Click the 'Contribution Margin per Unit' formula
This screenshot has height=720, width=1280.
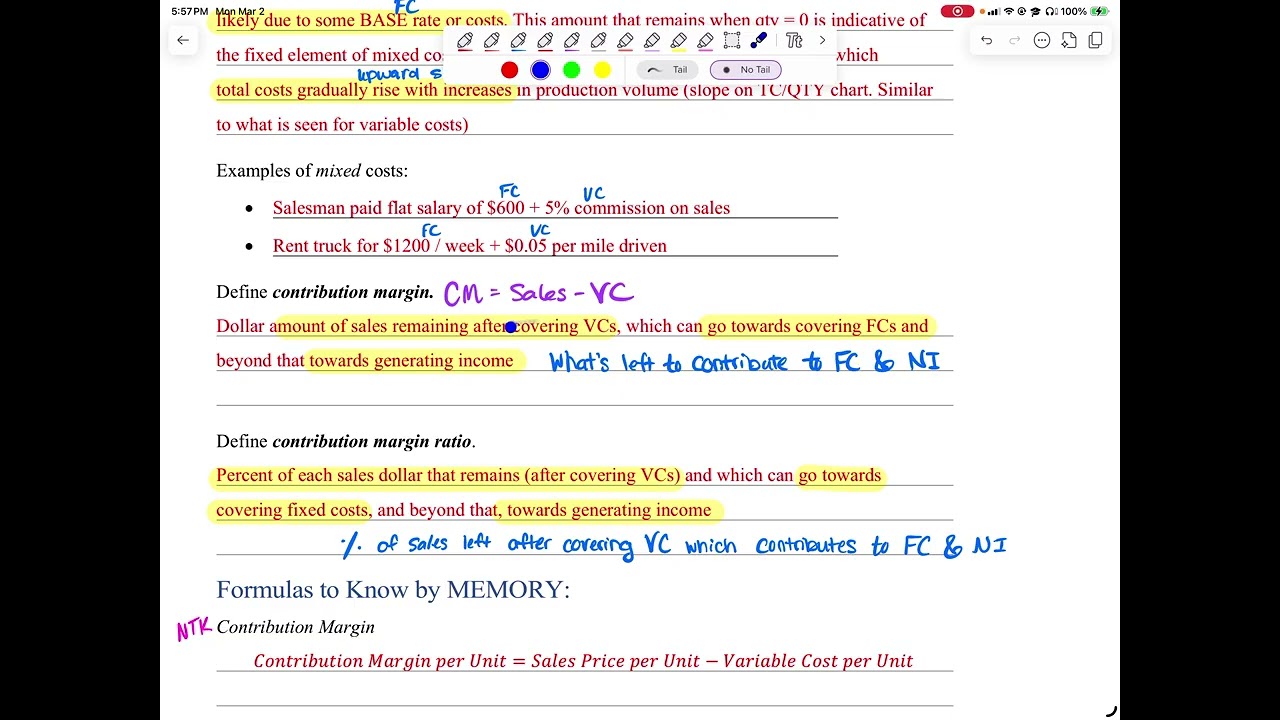(x=583, y=661)
